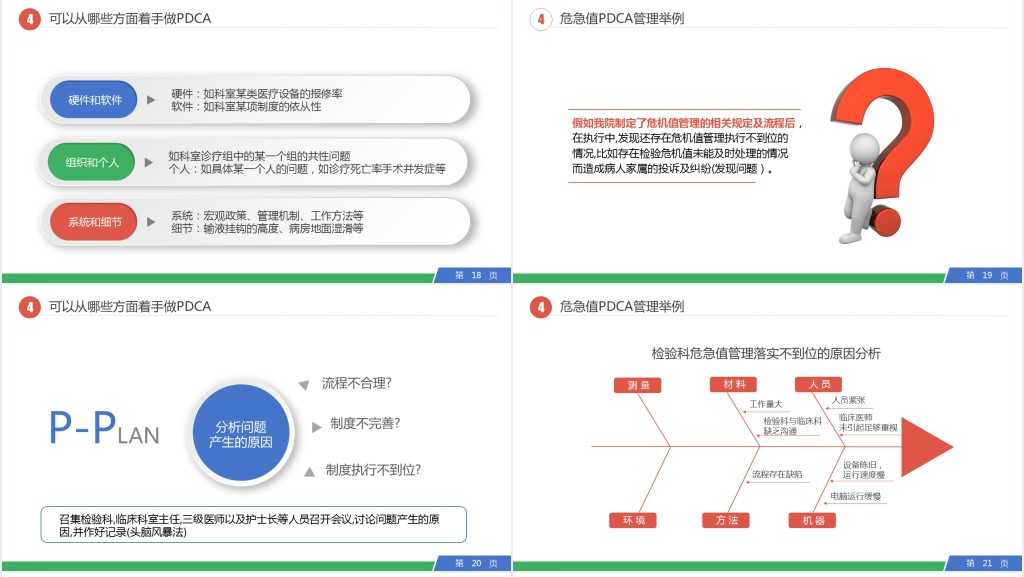Select the blue 分析问题产生的原因 circle
This screenshot has height=577, width=1024.
click(240, 434)
